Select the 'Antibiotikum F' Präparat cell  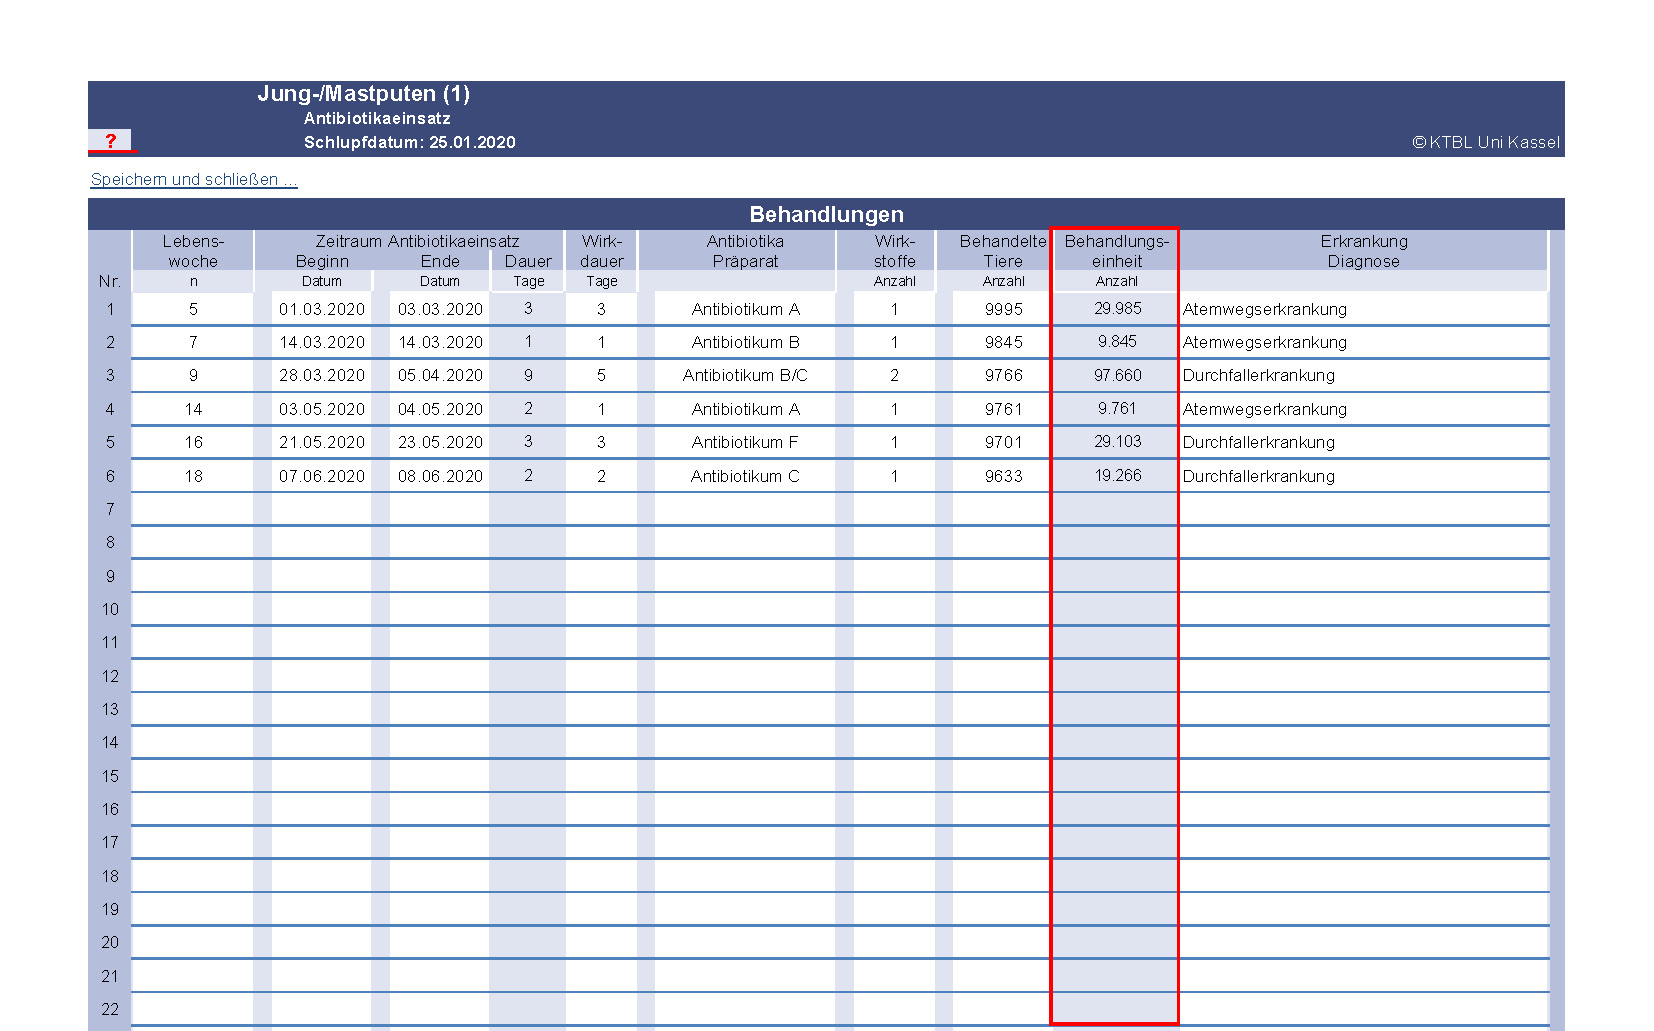tap(745, 443)
